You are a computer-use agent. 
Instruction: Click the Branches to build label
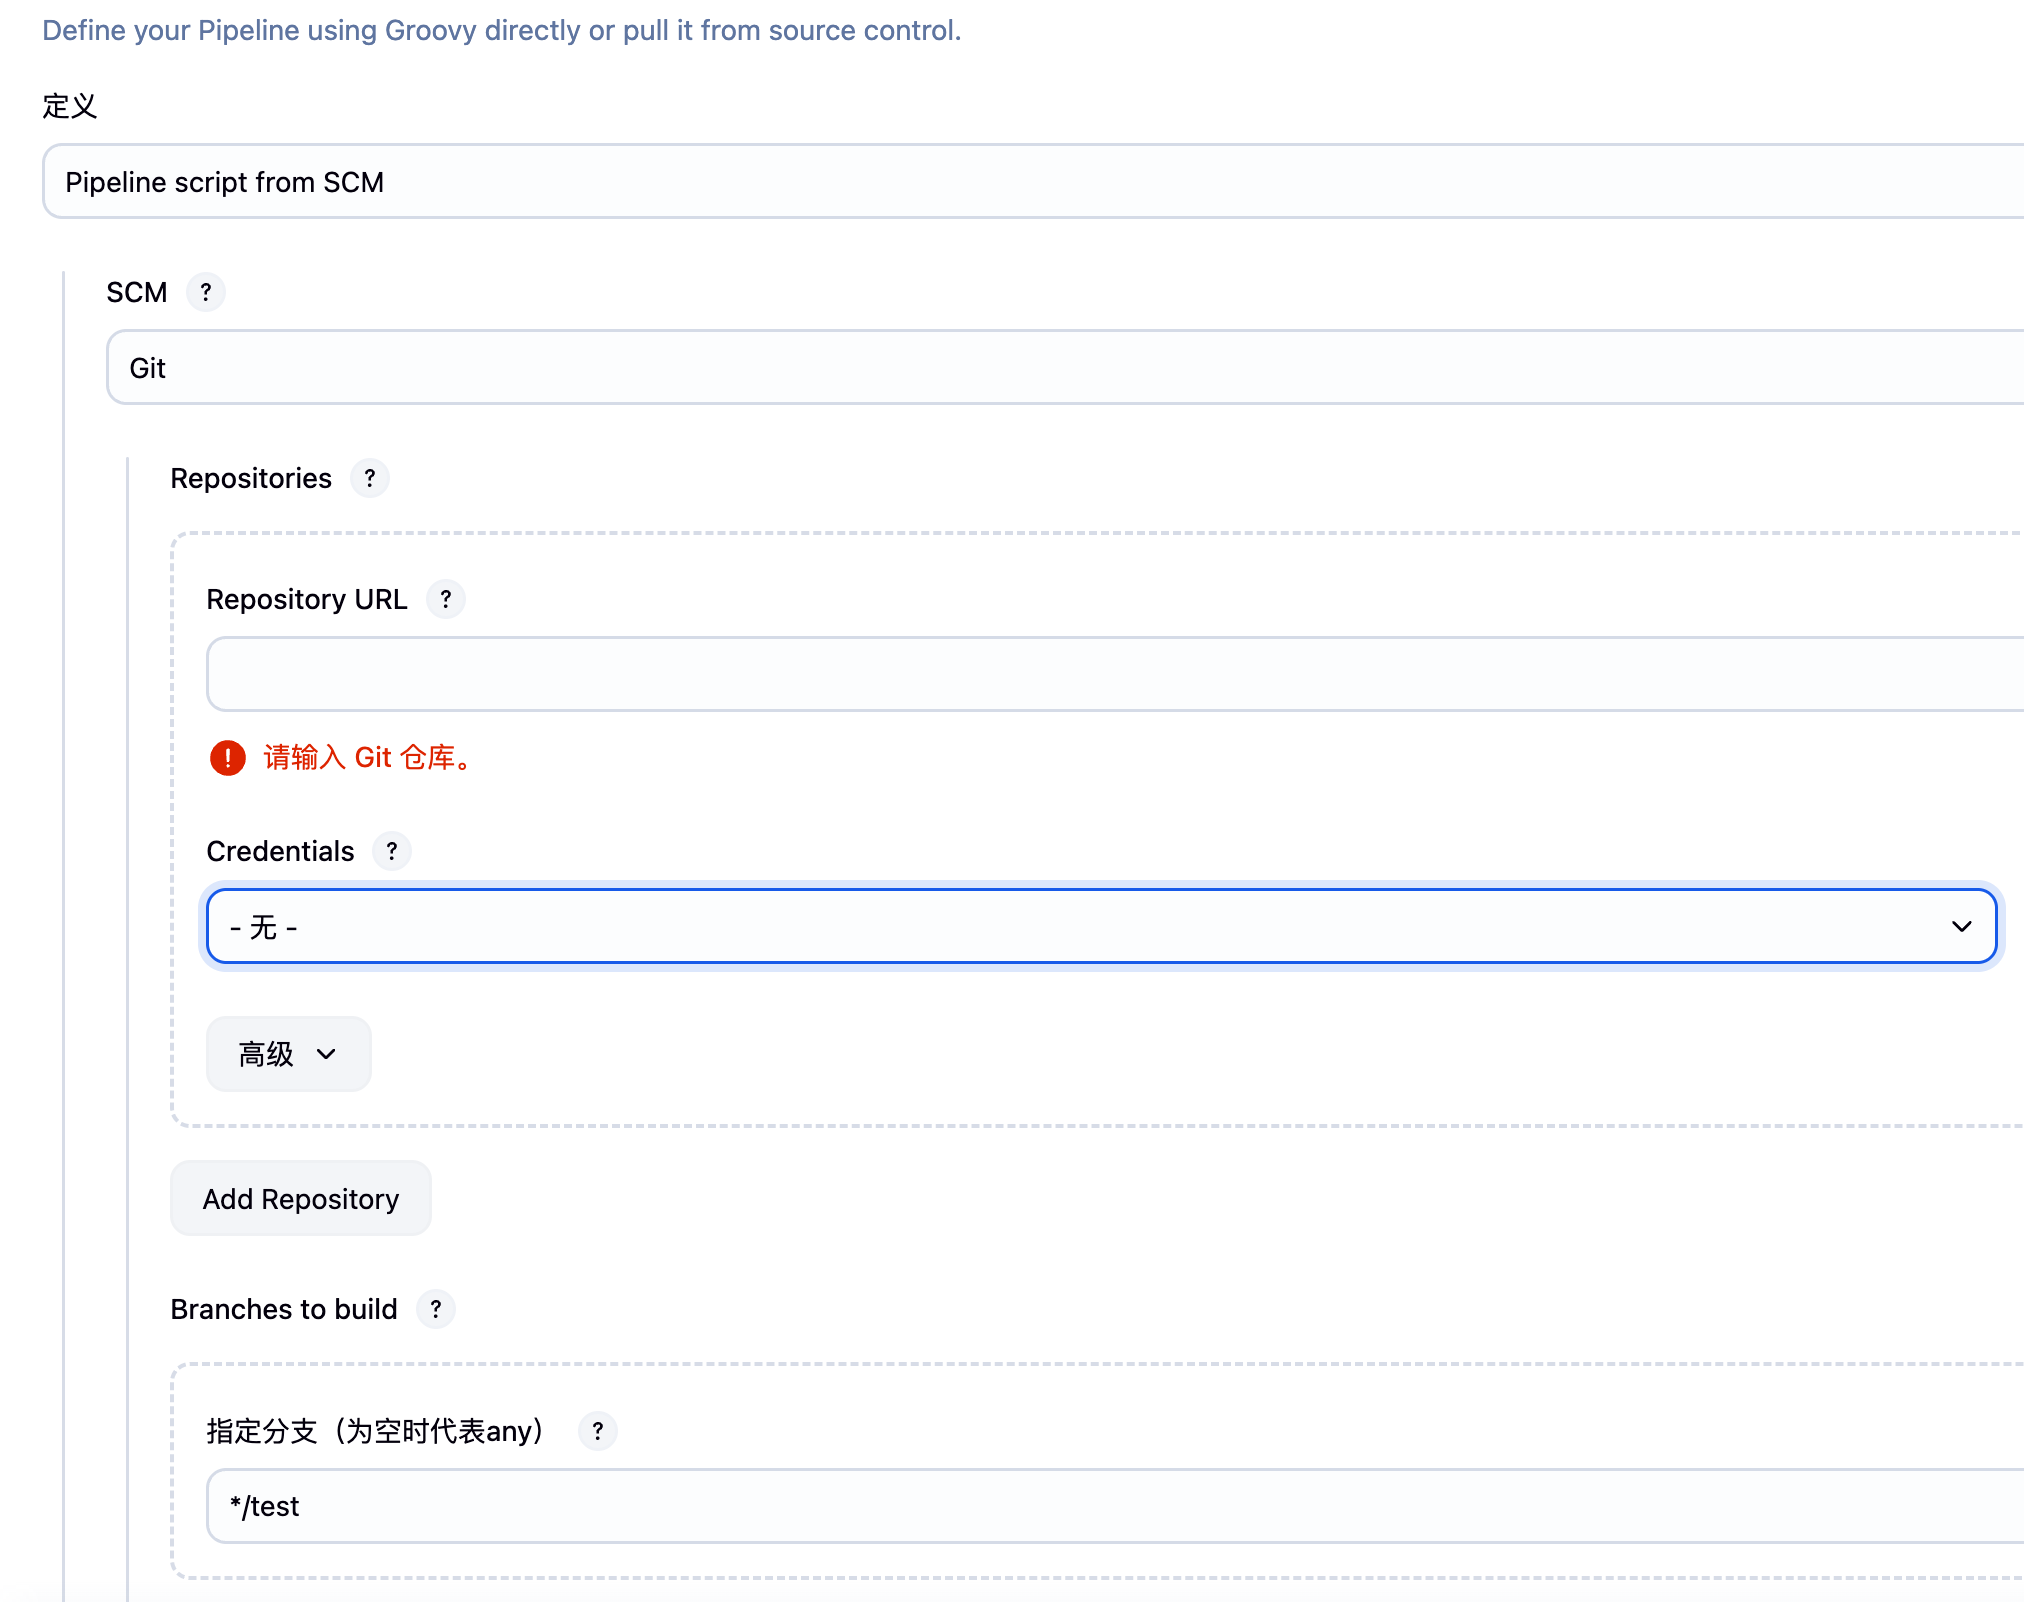tap(284, 1310)
